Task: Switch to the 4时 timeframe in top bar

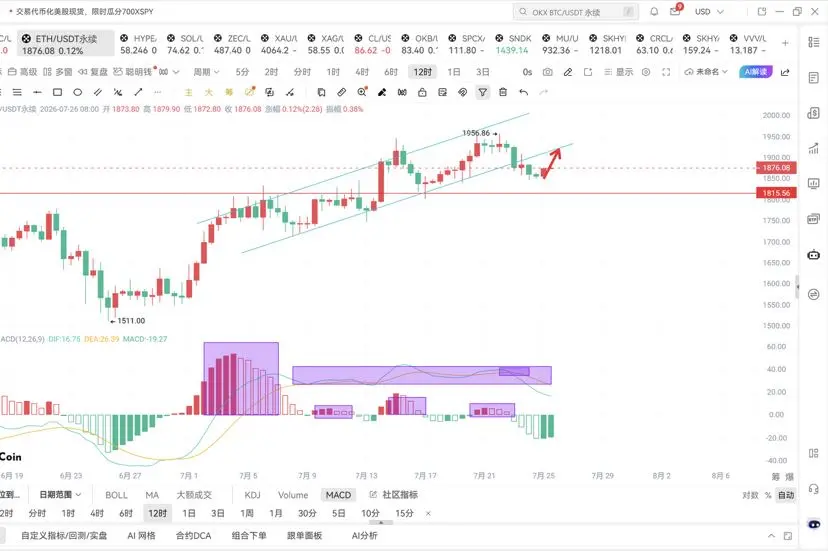Action: tap(362, 72)
